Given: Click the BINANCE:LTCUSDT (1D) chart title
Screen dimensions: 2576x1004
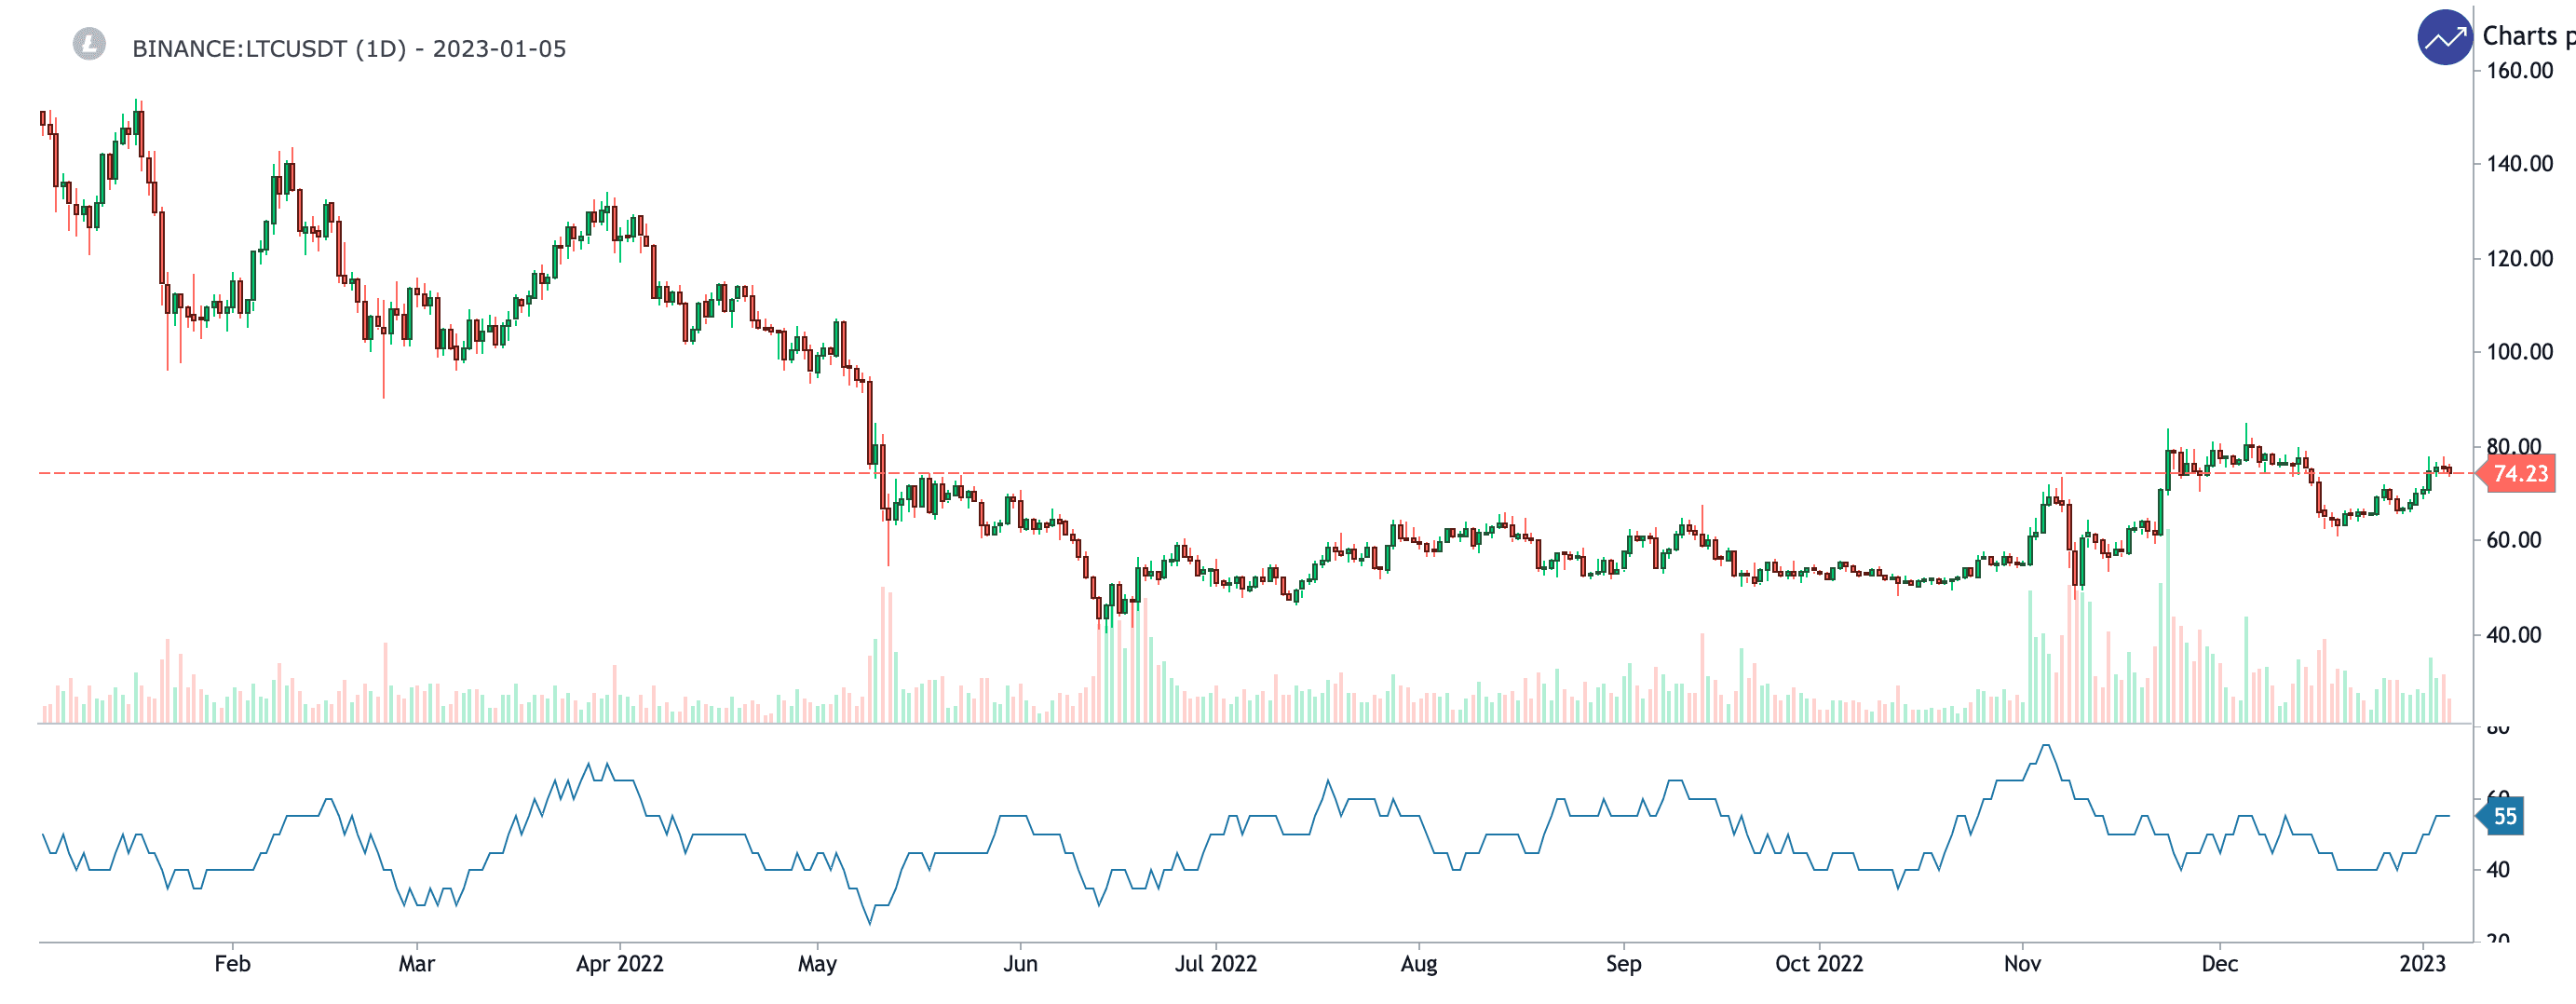Looking at the screenshot, I should pyautogui.click(x=349, y=49).
